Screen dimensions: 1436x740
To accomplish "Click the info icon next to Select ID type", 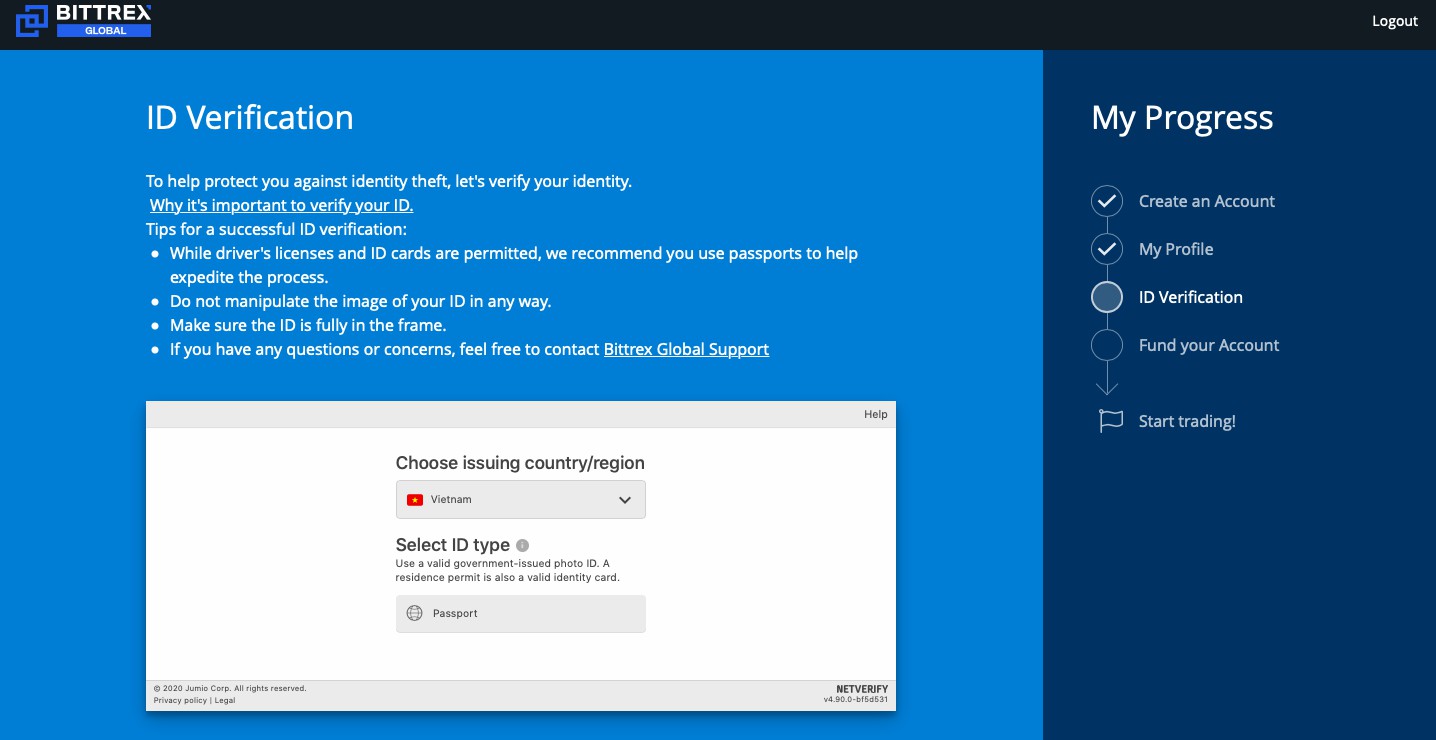I will (522, 545).
